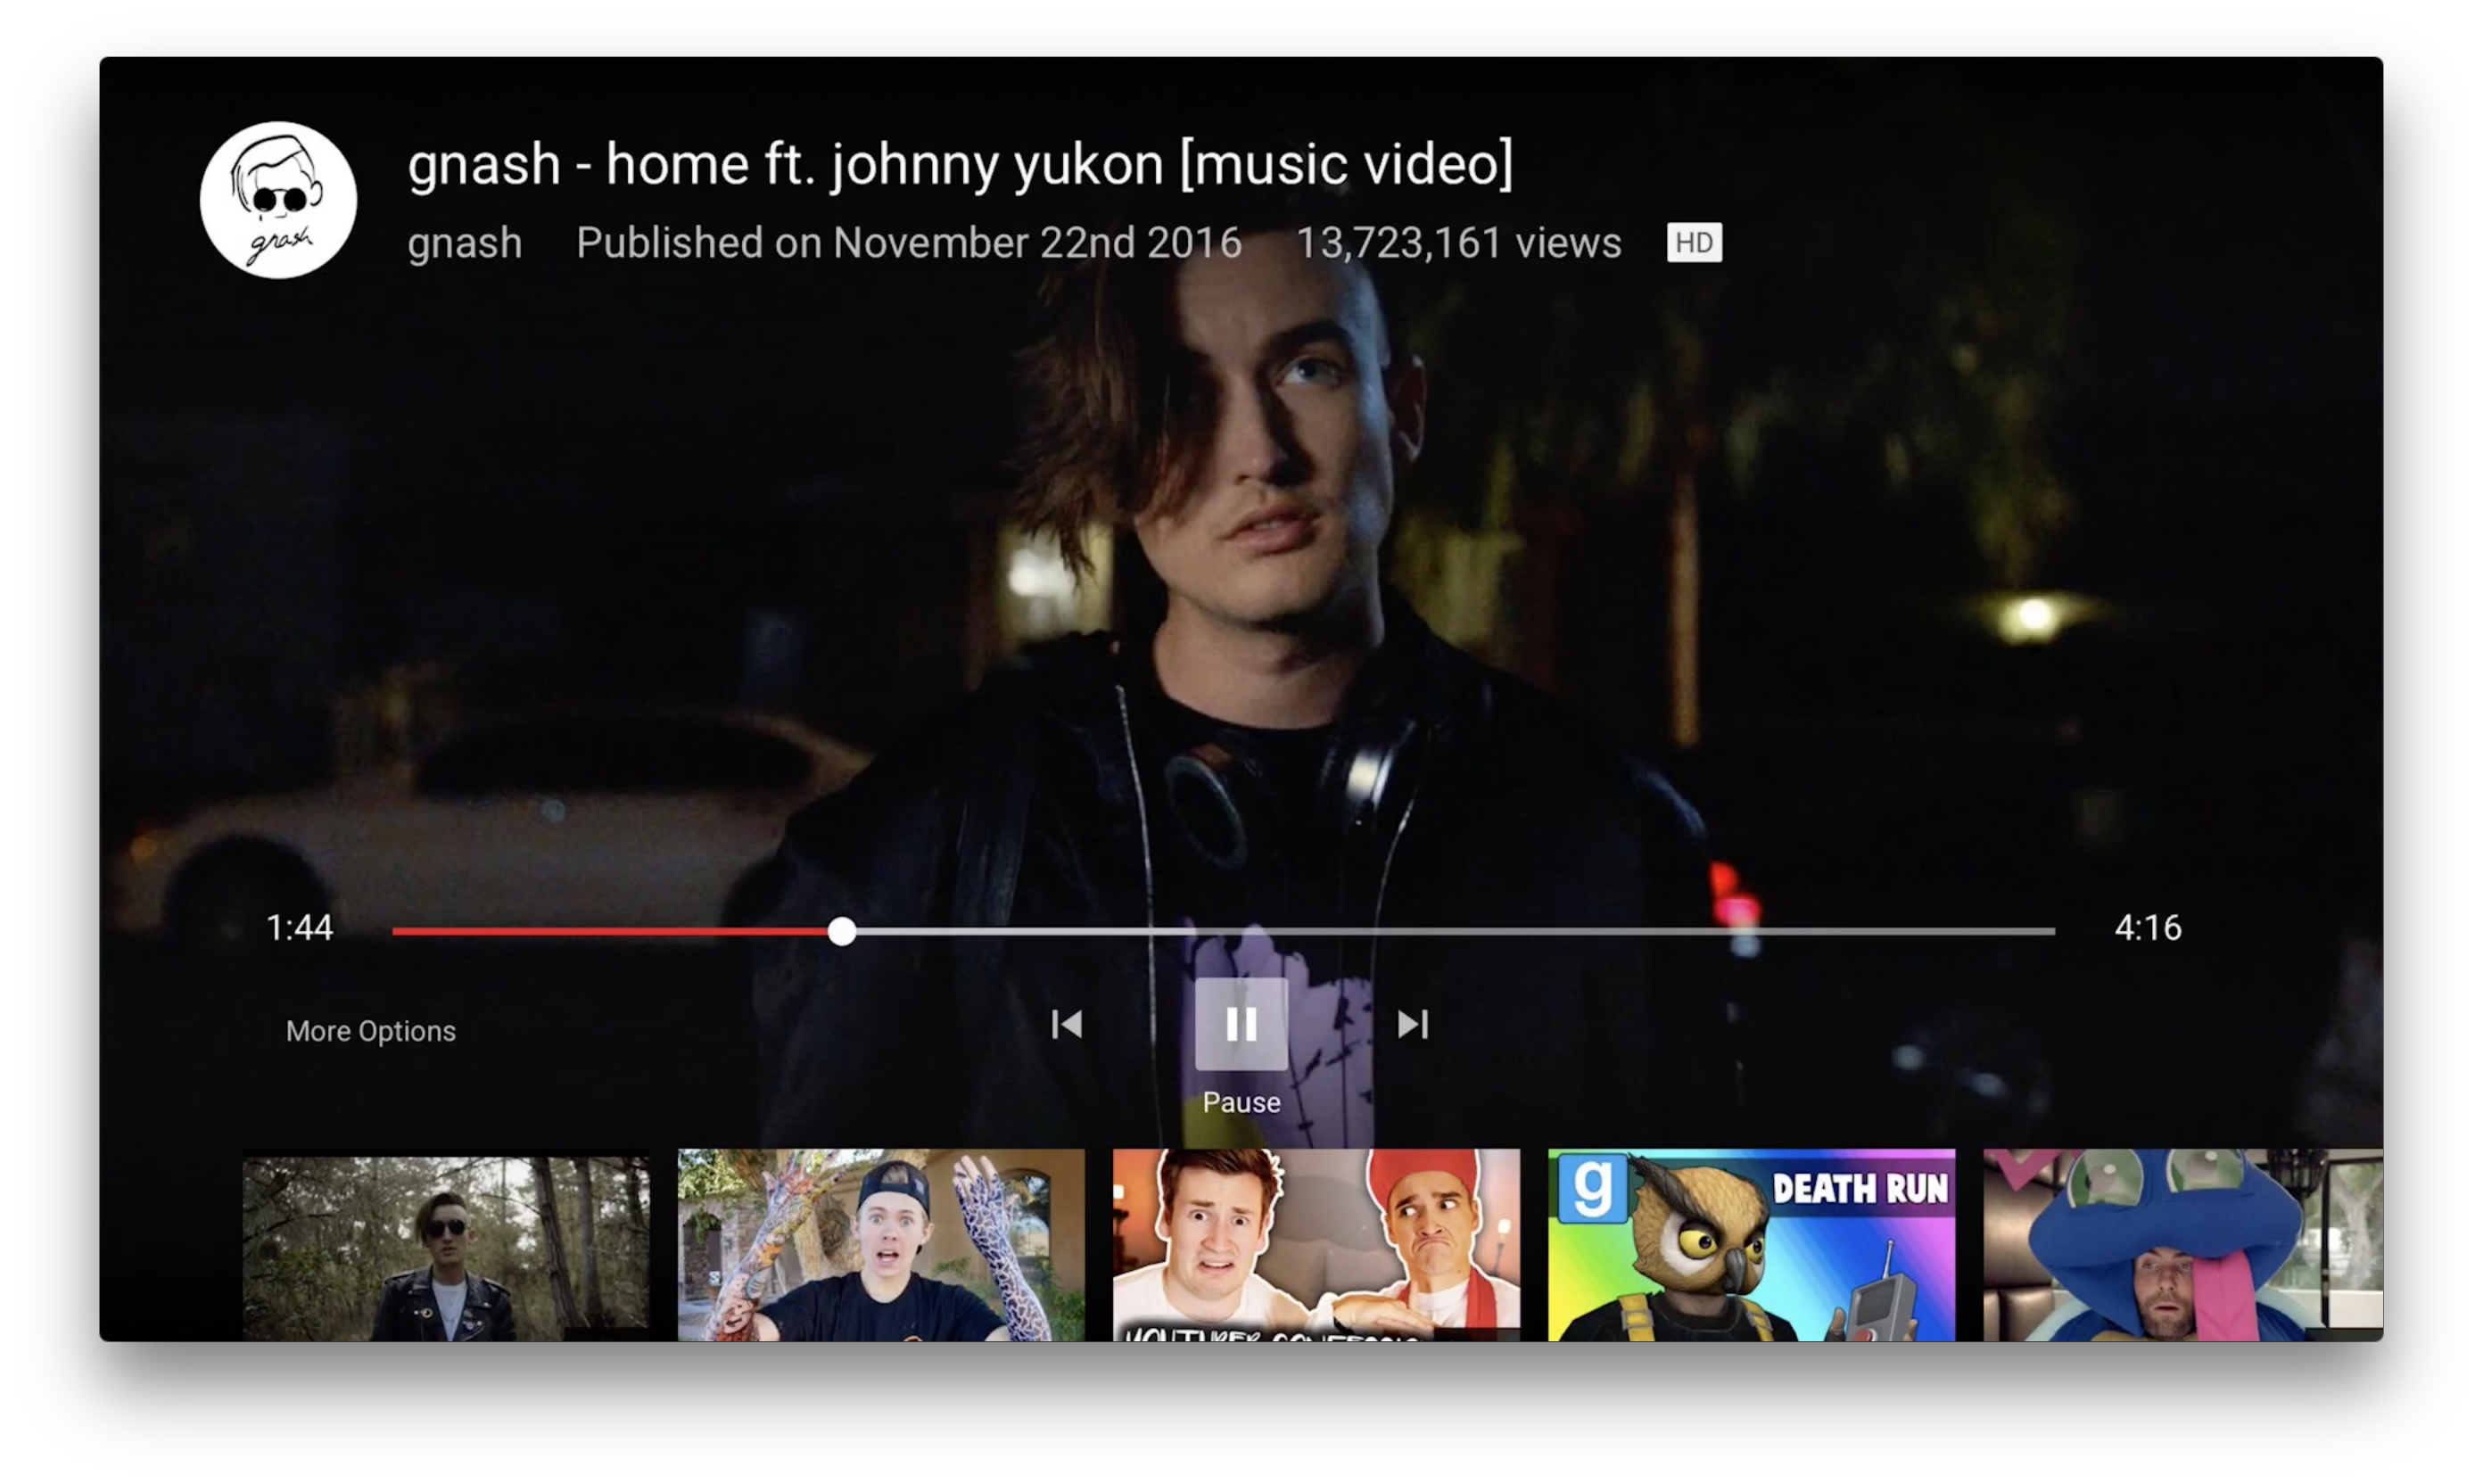The height and width of the screenshot is (1484, 2483).
Task: Pause the playing music video
Action: pyautogui.click(x=1241, y=1024)
